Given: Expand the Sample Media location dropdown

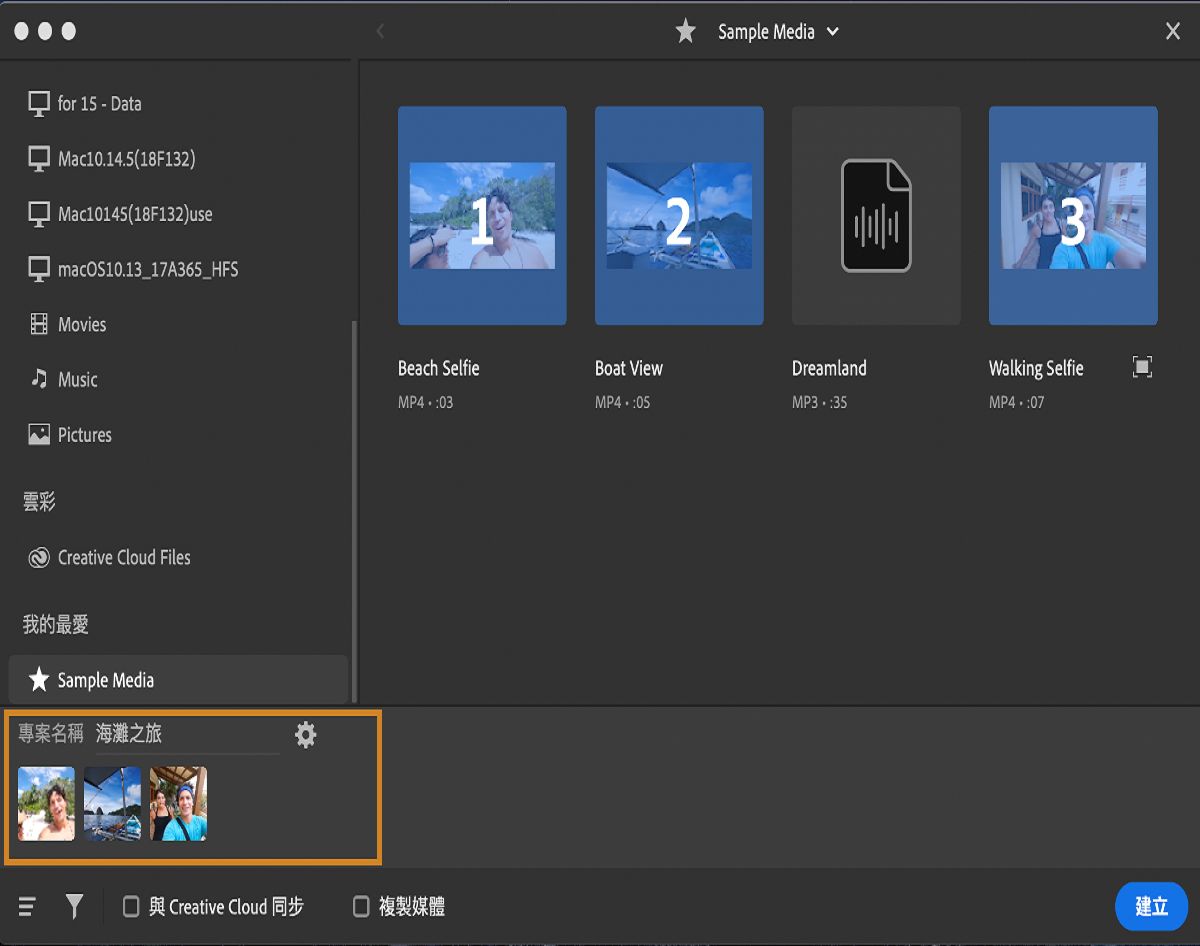Looking at the screenshot, I should point(832,32).
